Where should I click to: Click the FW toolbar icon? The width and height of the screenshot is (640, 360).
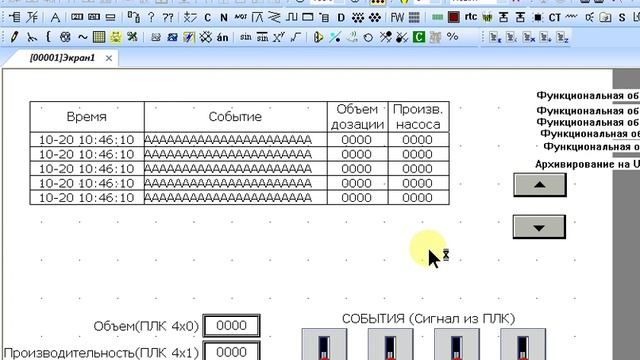tap(397, 18)
